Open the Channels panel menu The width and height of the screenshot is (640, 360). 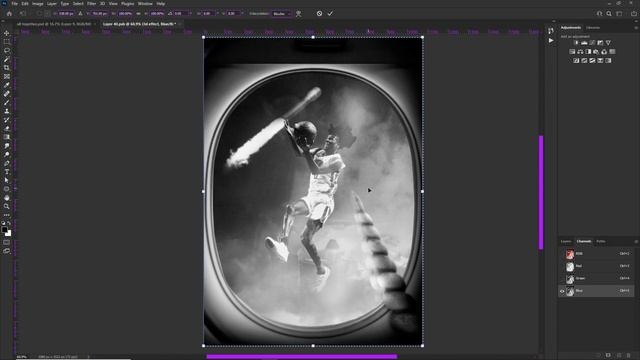click(636, 242)
